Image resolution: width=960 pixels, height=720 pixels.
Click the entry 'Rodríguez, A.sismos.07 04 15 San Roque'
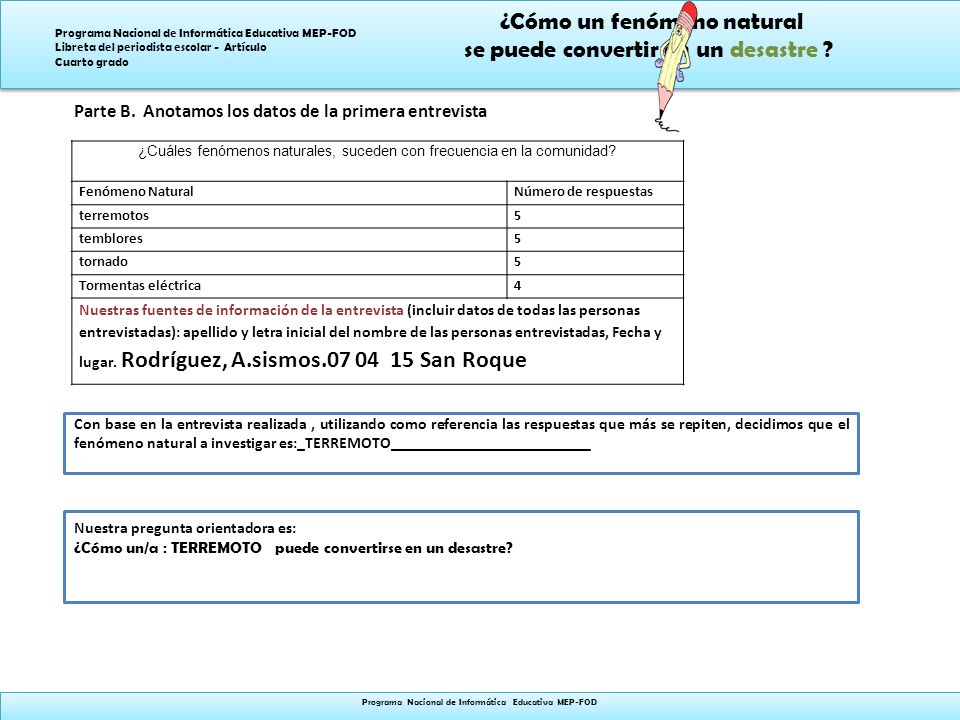324,359
